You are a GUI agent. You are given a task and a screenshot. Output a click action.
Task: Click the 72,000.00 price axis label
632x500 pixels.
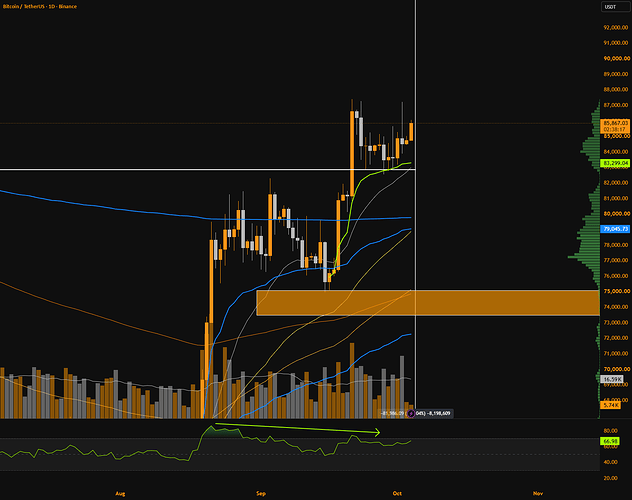tap(615, 338)
